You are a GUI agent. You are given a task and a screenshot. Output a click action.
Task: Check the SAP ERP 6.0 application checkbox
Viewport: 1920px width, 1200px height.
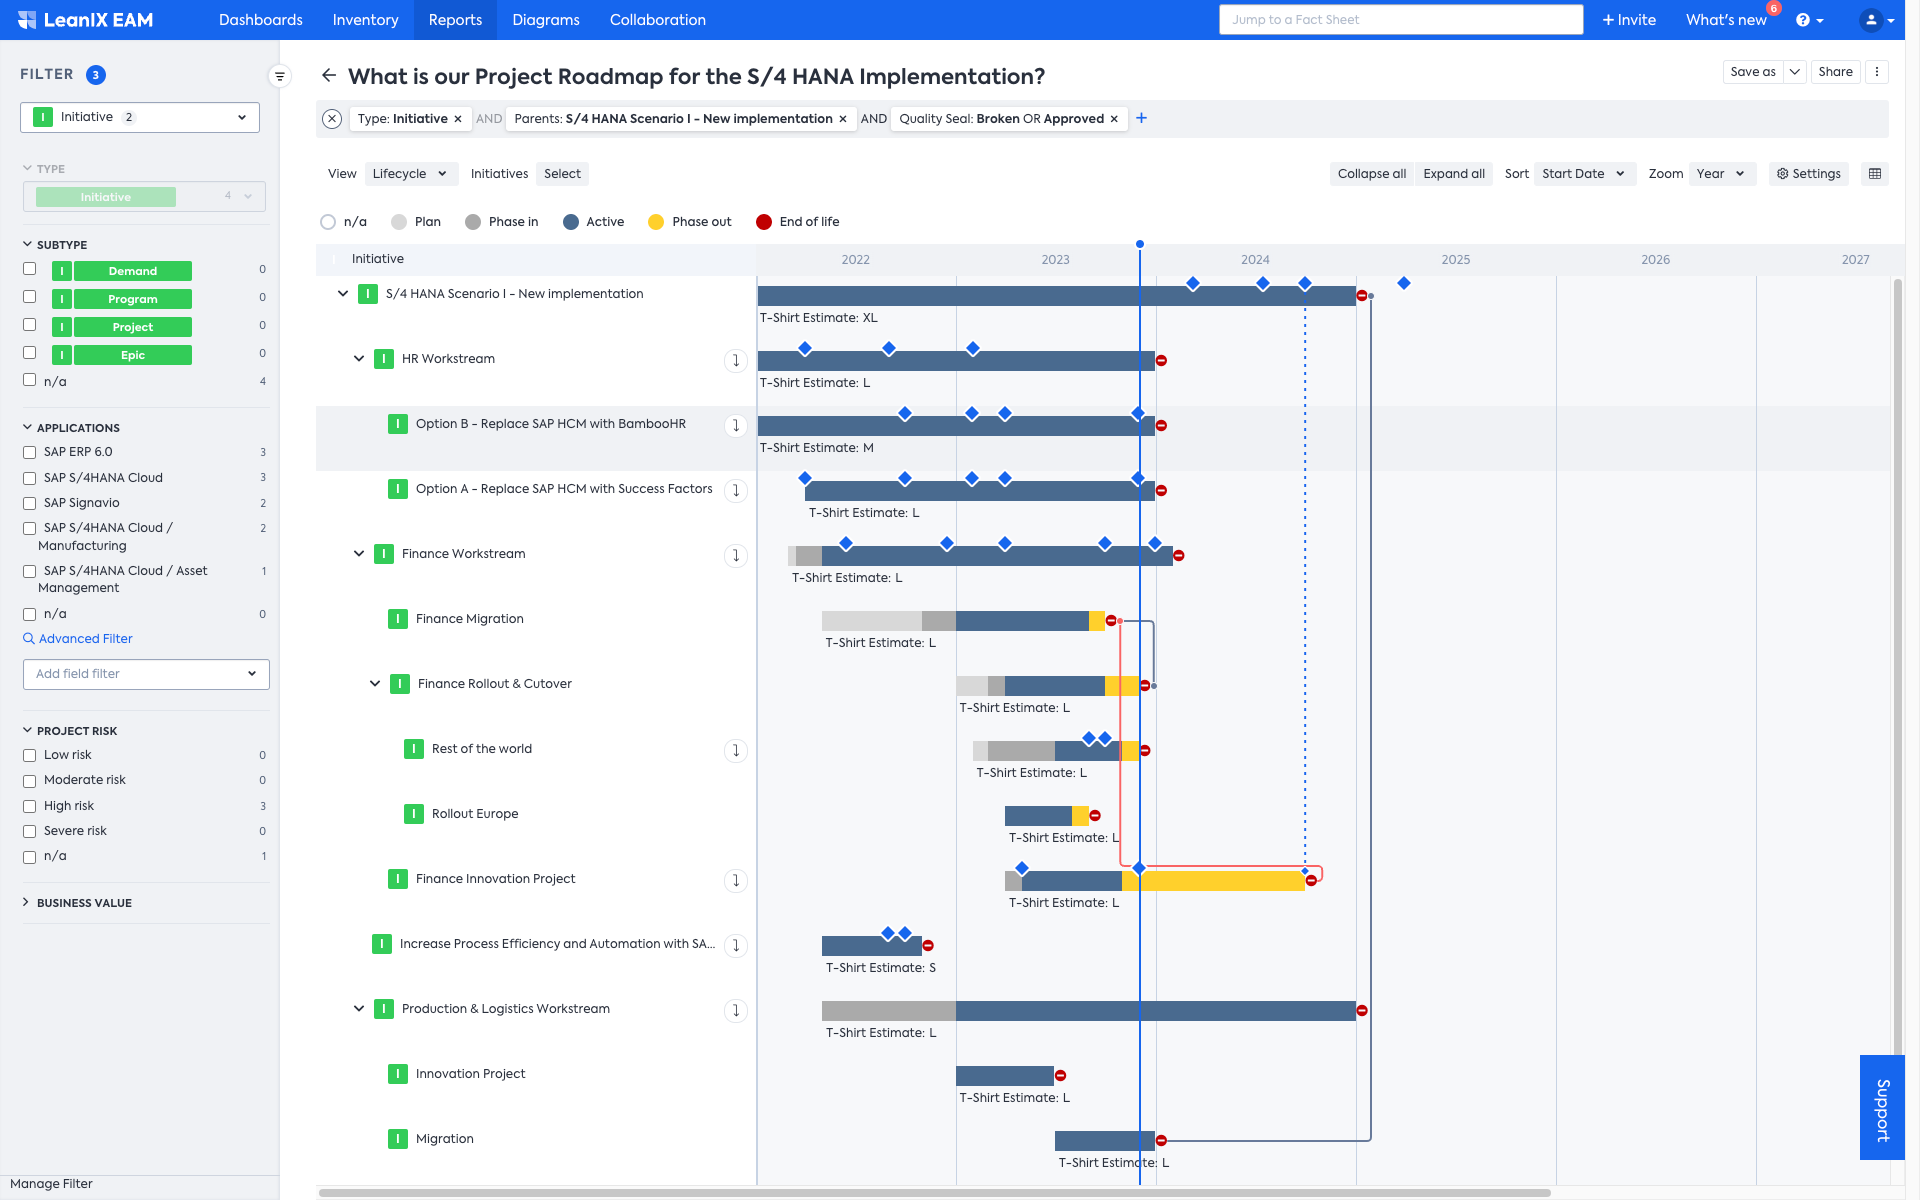pyautogui.click(x=30, y=453)
